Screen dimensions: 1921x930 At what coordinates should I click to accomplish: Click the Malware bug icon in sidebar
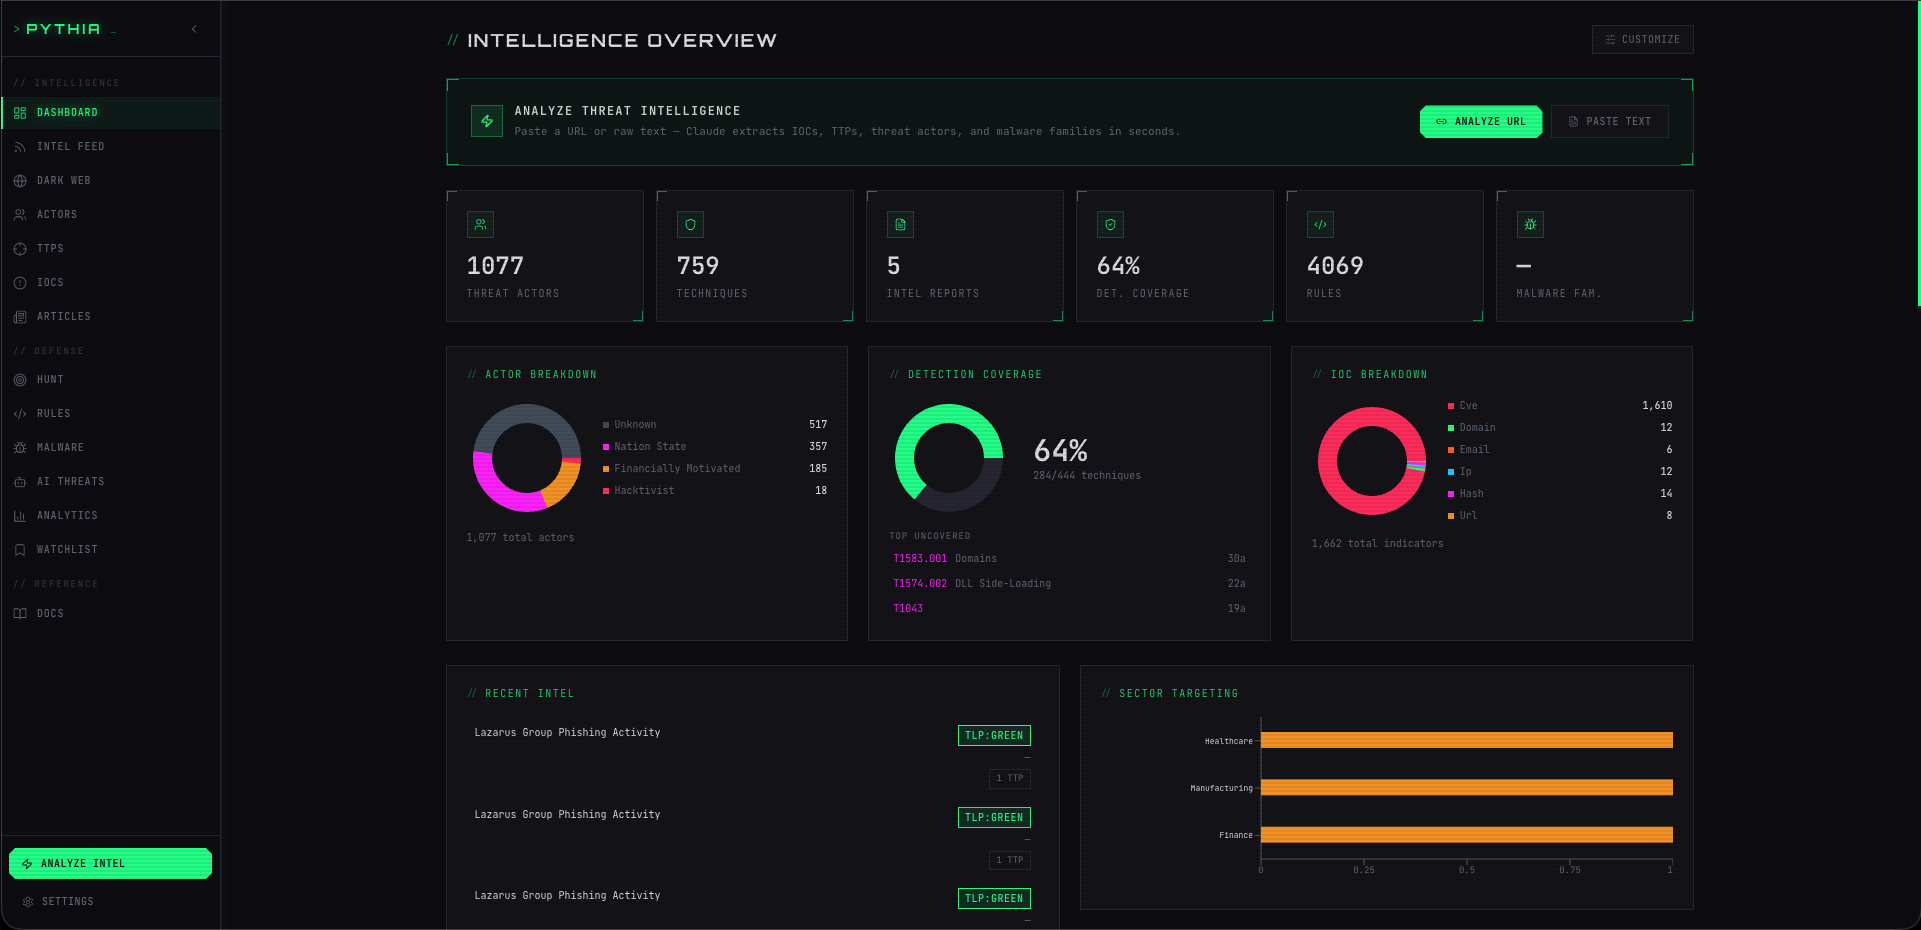pos(20,448)
